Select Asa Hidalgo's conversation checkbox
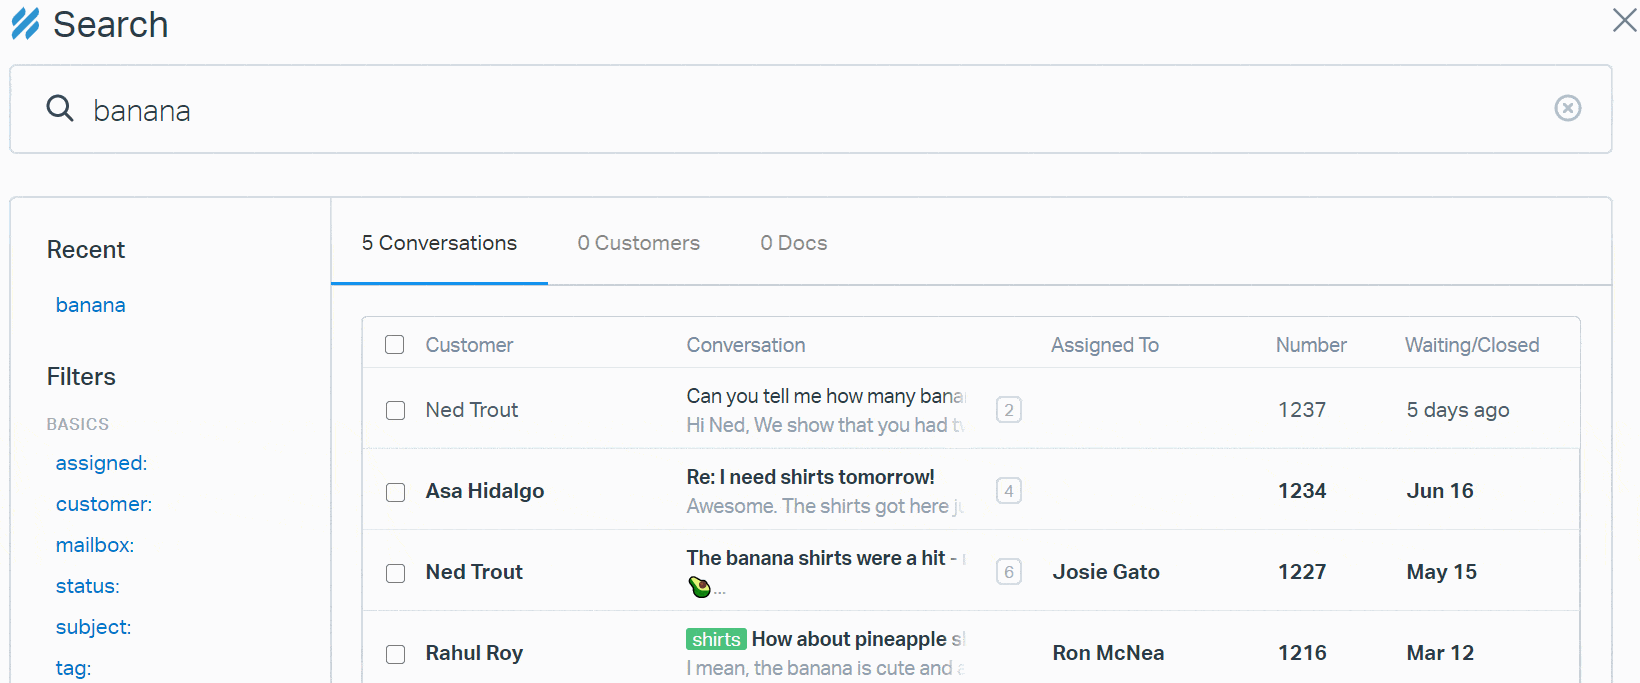Image resolution: width=1640 pixels, height=683 pixels. pyautogui.click(x=396, y=492)
